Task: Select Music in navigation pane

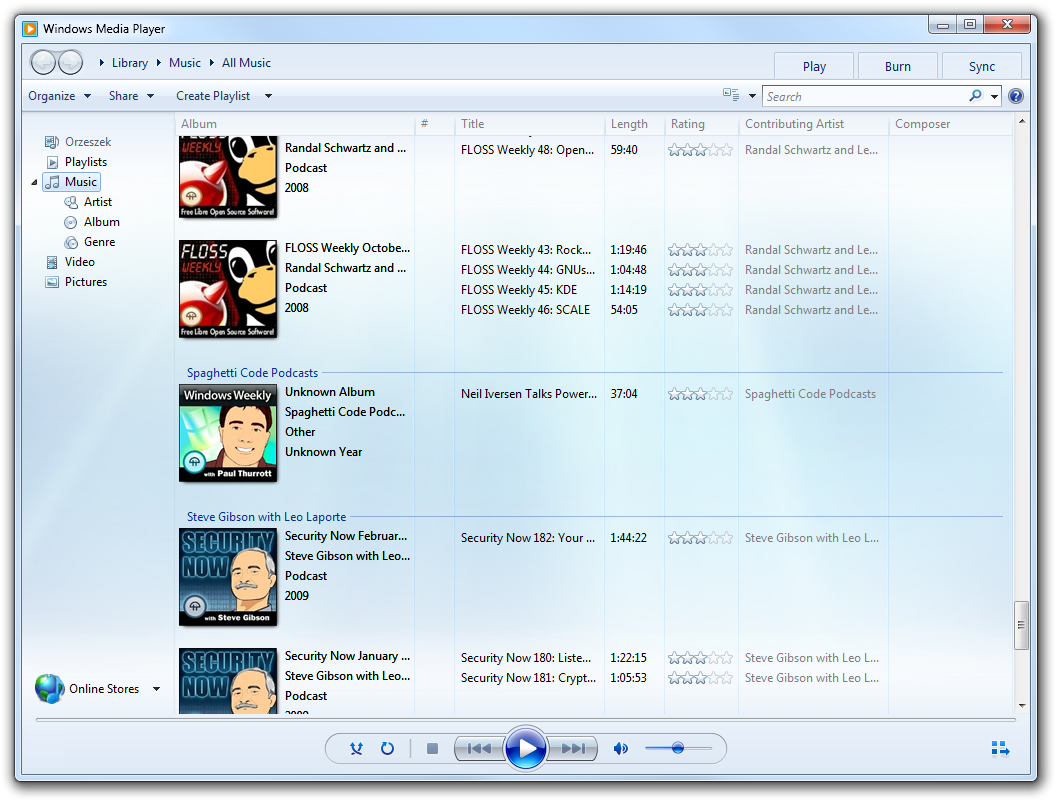Action: pyautogui.click(x=71, y=182)
